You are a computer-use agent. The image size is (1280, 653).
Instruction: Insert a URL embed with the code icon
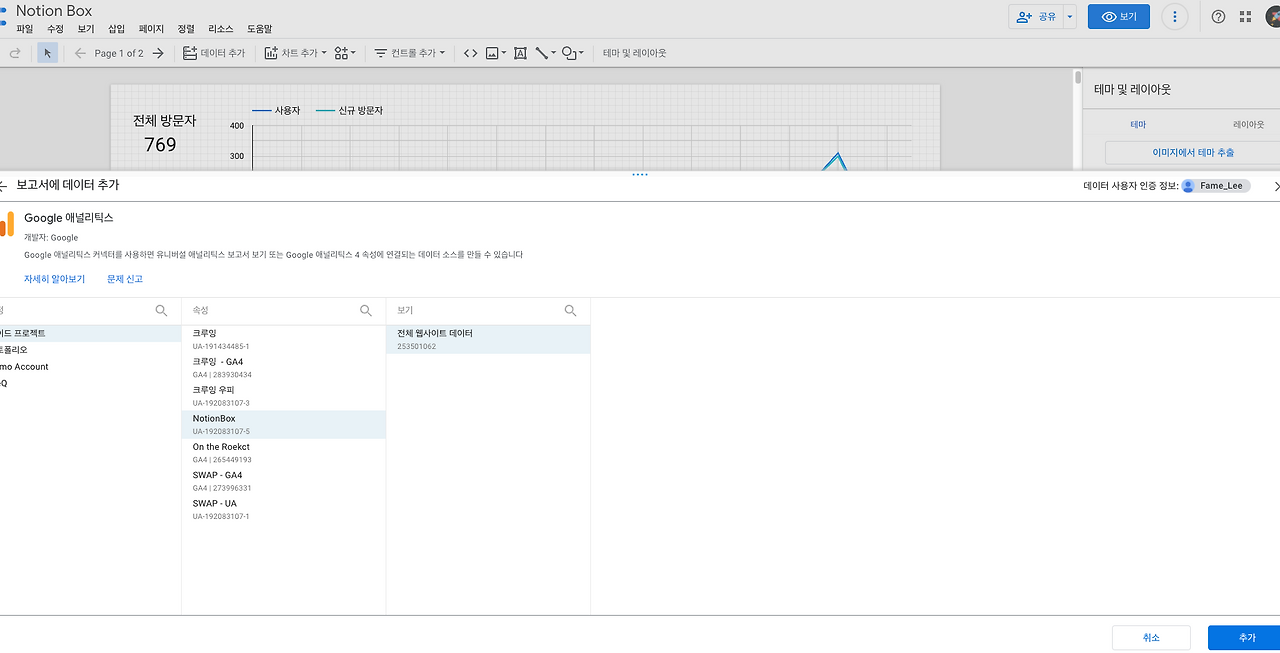click(470, 53)
